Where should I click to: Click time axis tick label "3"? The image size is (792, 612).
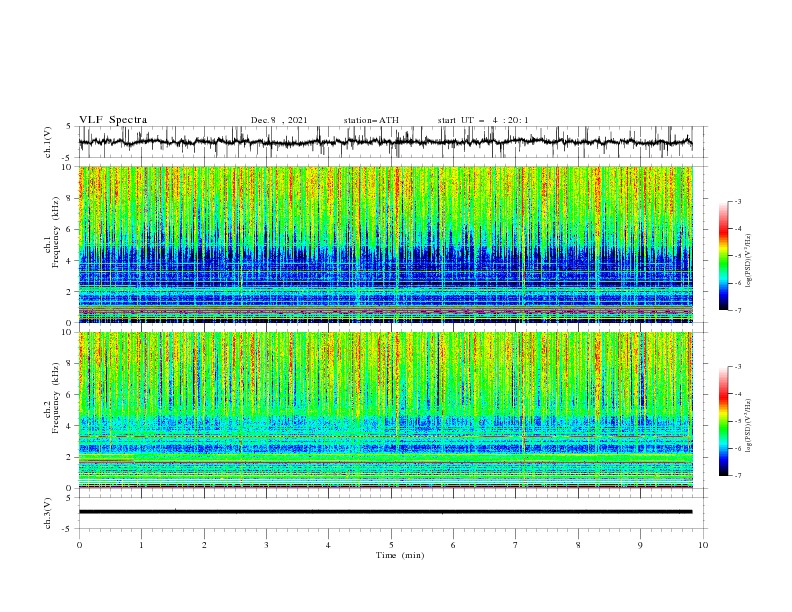point(266,545)
